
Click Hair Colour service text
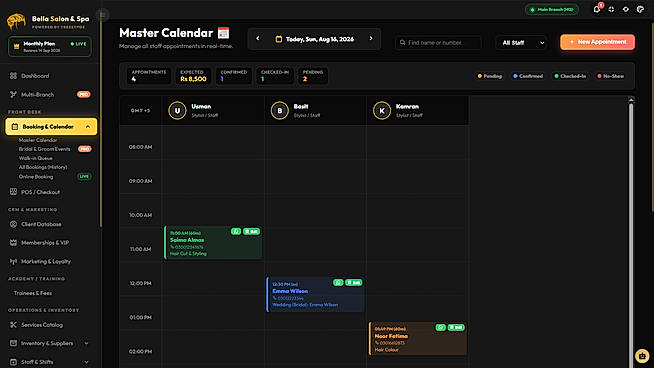(x=387, y=350)
